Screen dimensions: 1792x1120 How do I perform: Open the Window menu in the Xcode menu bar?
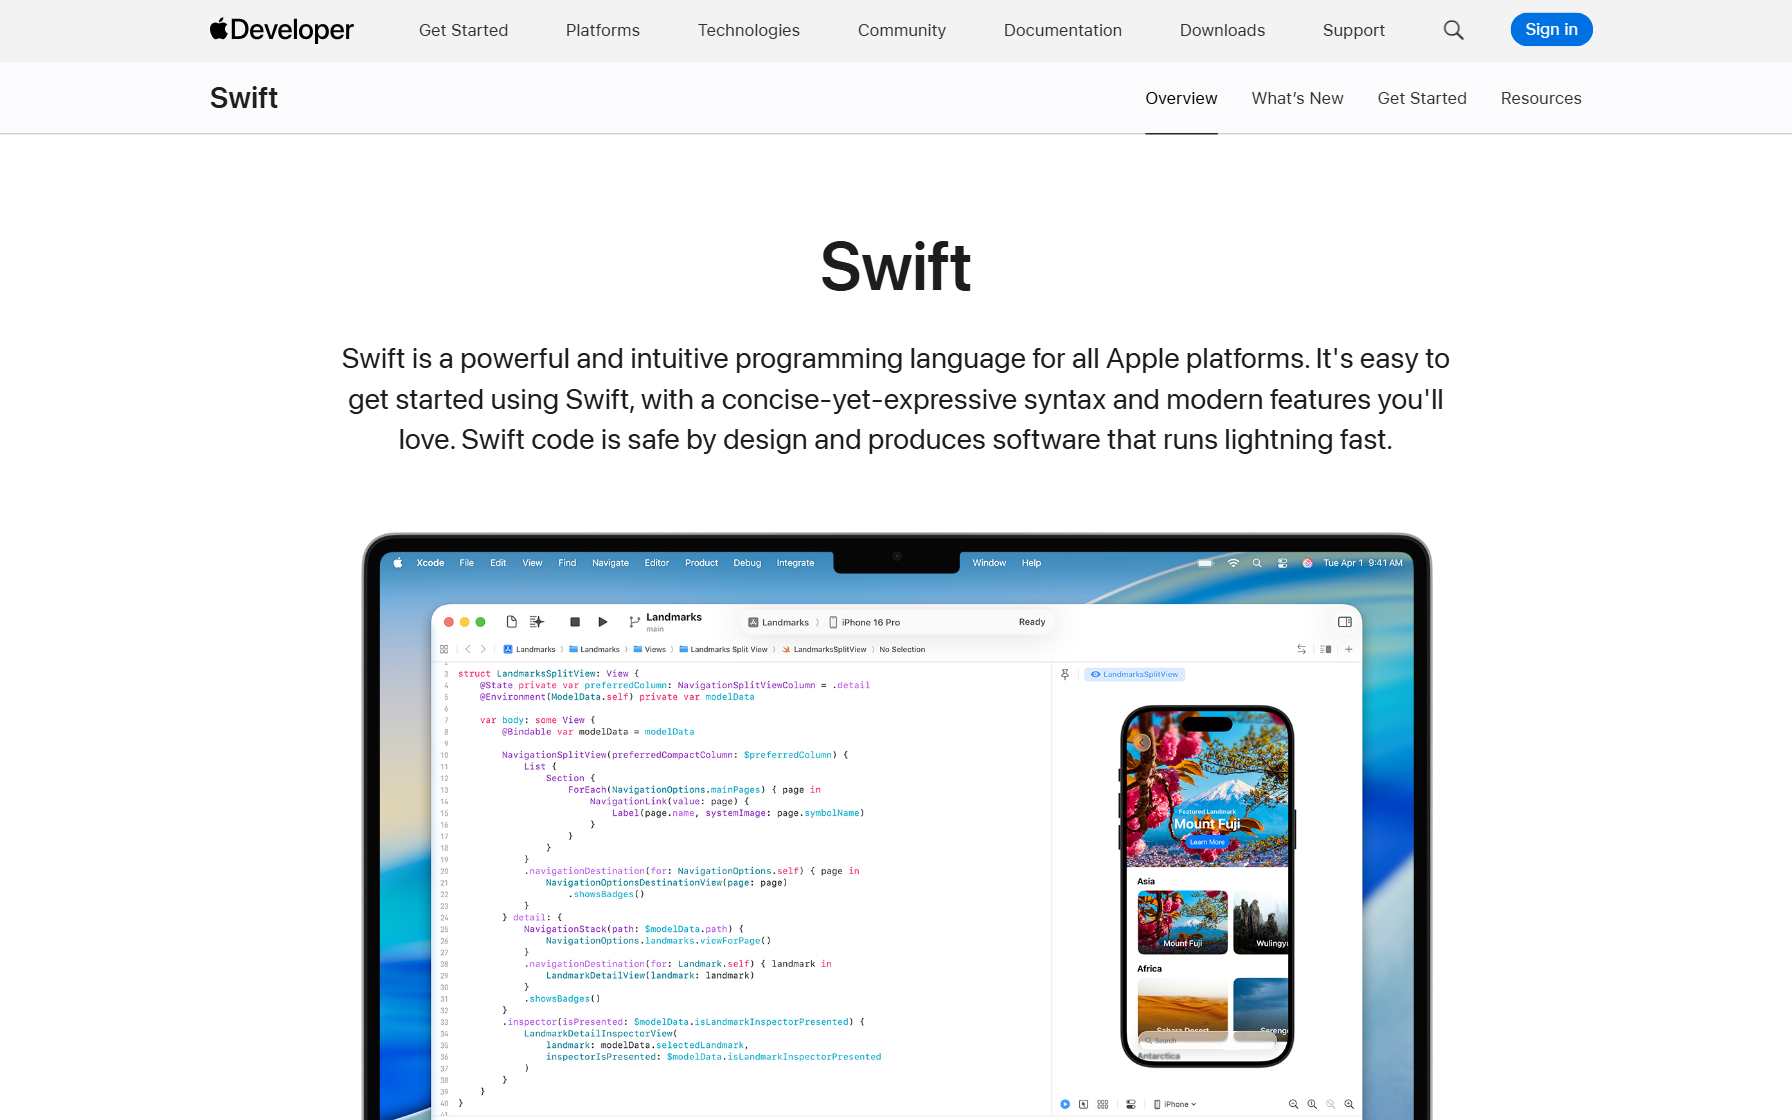point(989,563)
